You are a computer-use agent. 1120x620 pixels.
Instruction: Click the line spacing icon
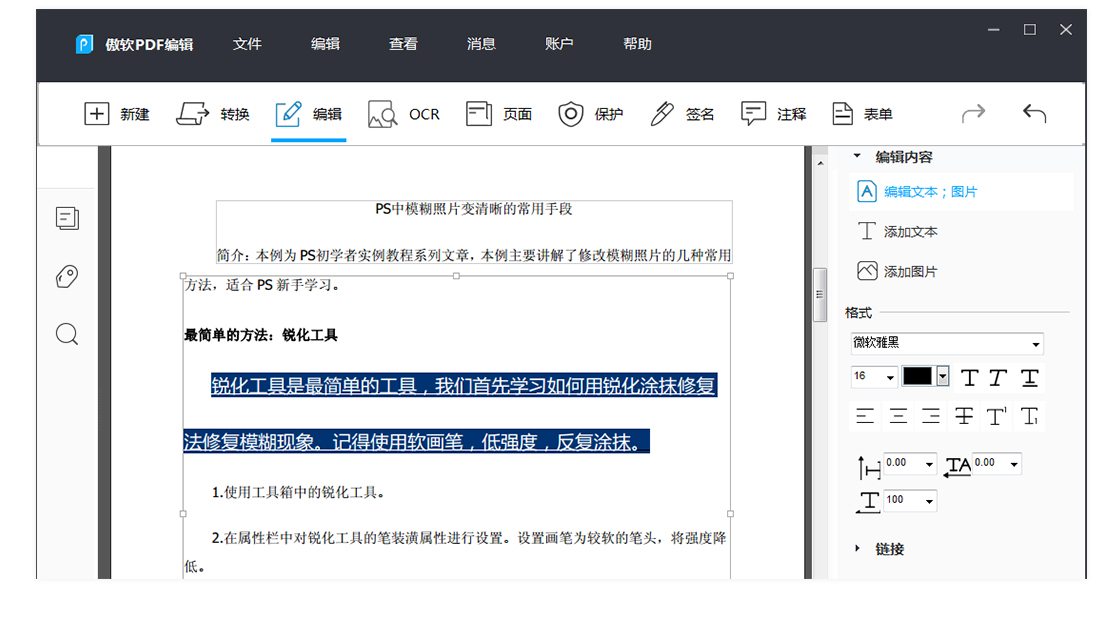869,467
